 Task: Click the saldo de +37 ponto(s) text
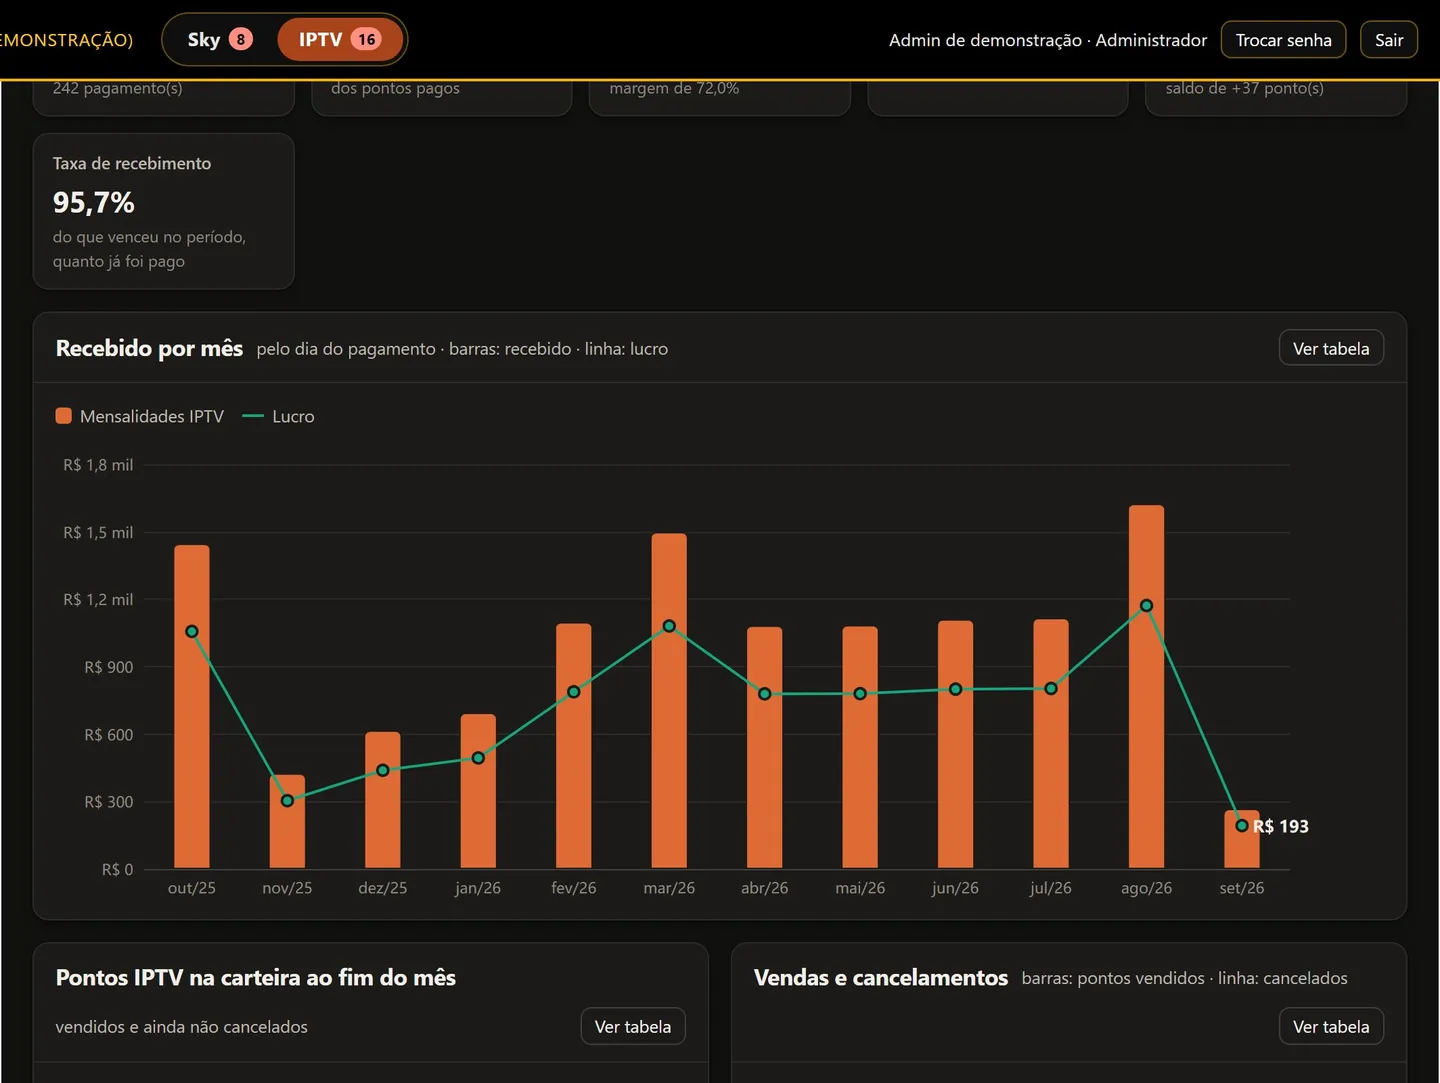coord(1244,88)
